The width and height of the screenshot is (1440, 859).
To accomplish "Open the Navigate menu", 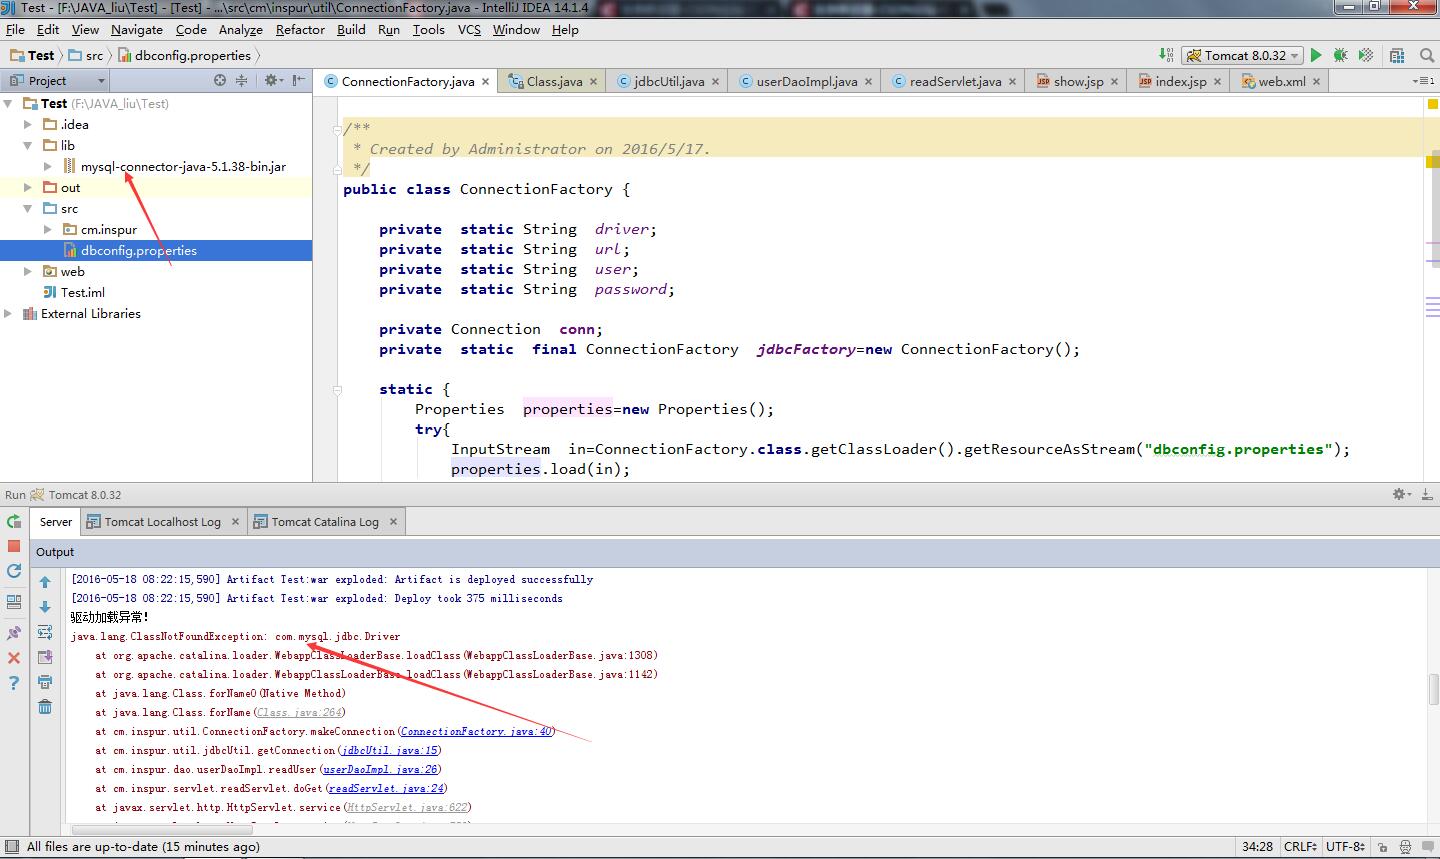I will pos(136,29).
